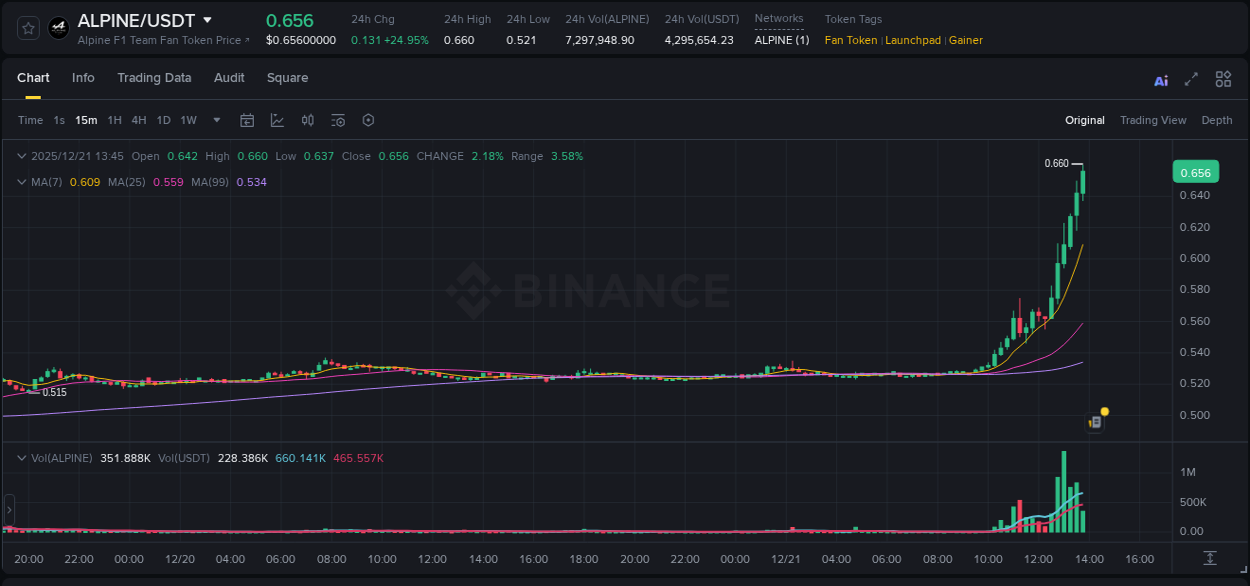Open the date range calendar tool

(x=247, y=120)
